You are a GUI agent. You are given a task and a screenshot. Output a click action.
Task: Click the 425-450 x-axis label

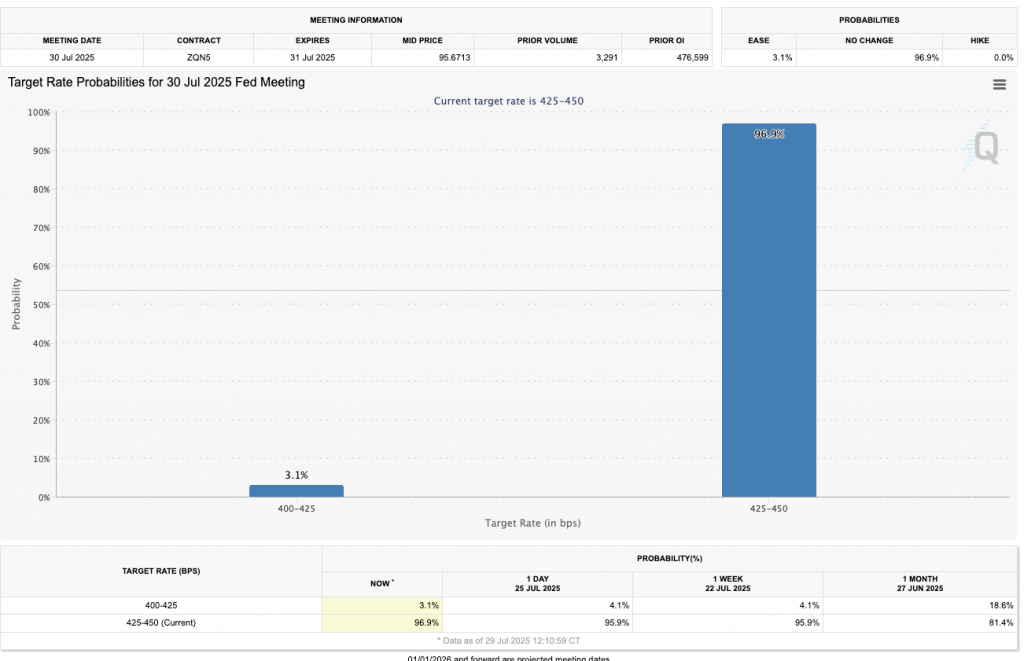[768, 509]
